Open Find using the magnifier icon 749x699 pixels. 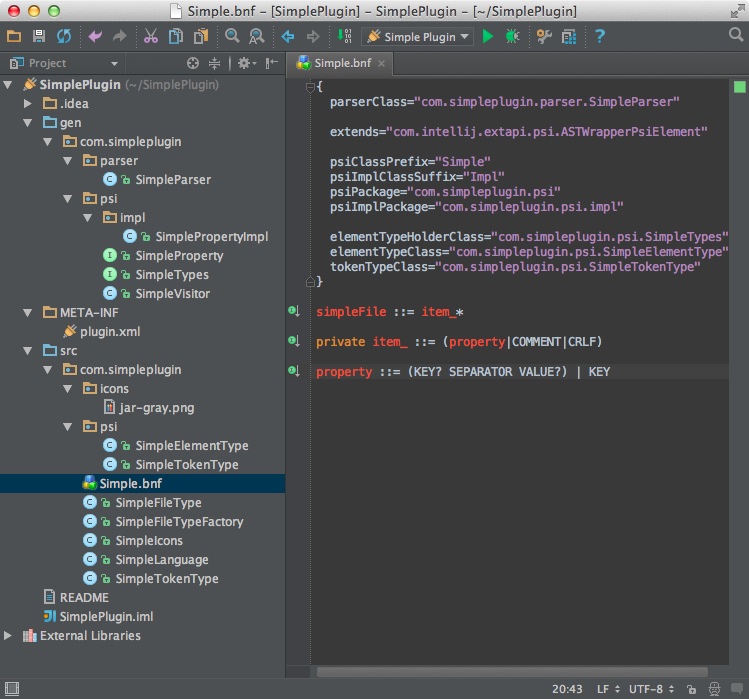click(232, 37)
